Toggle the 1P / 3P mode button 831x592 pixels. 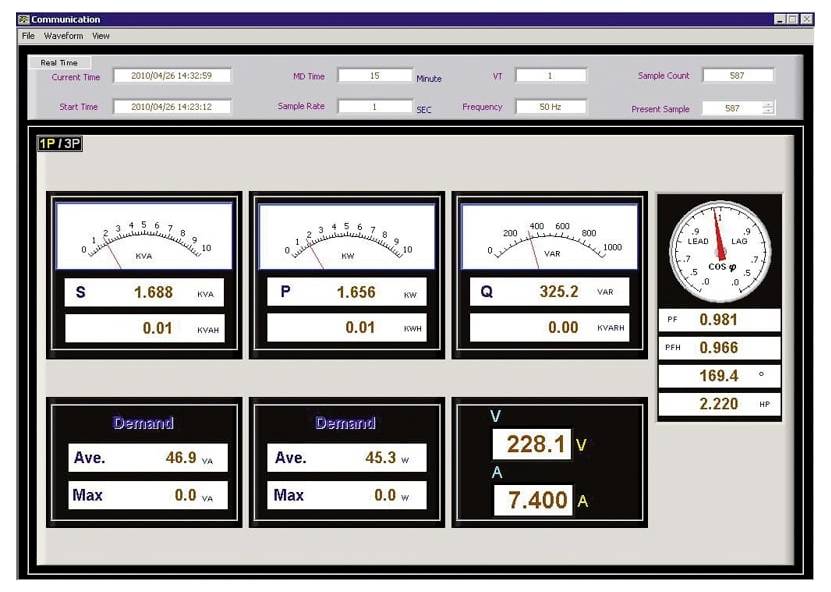(60, 144)
